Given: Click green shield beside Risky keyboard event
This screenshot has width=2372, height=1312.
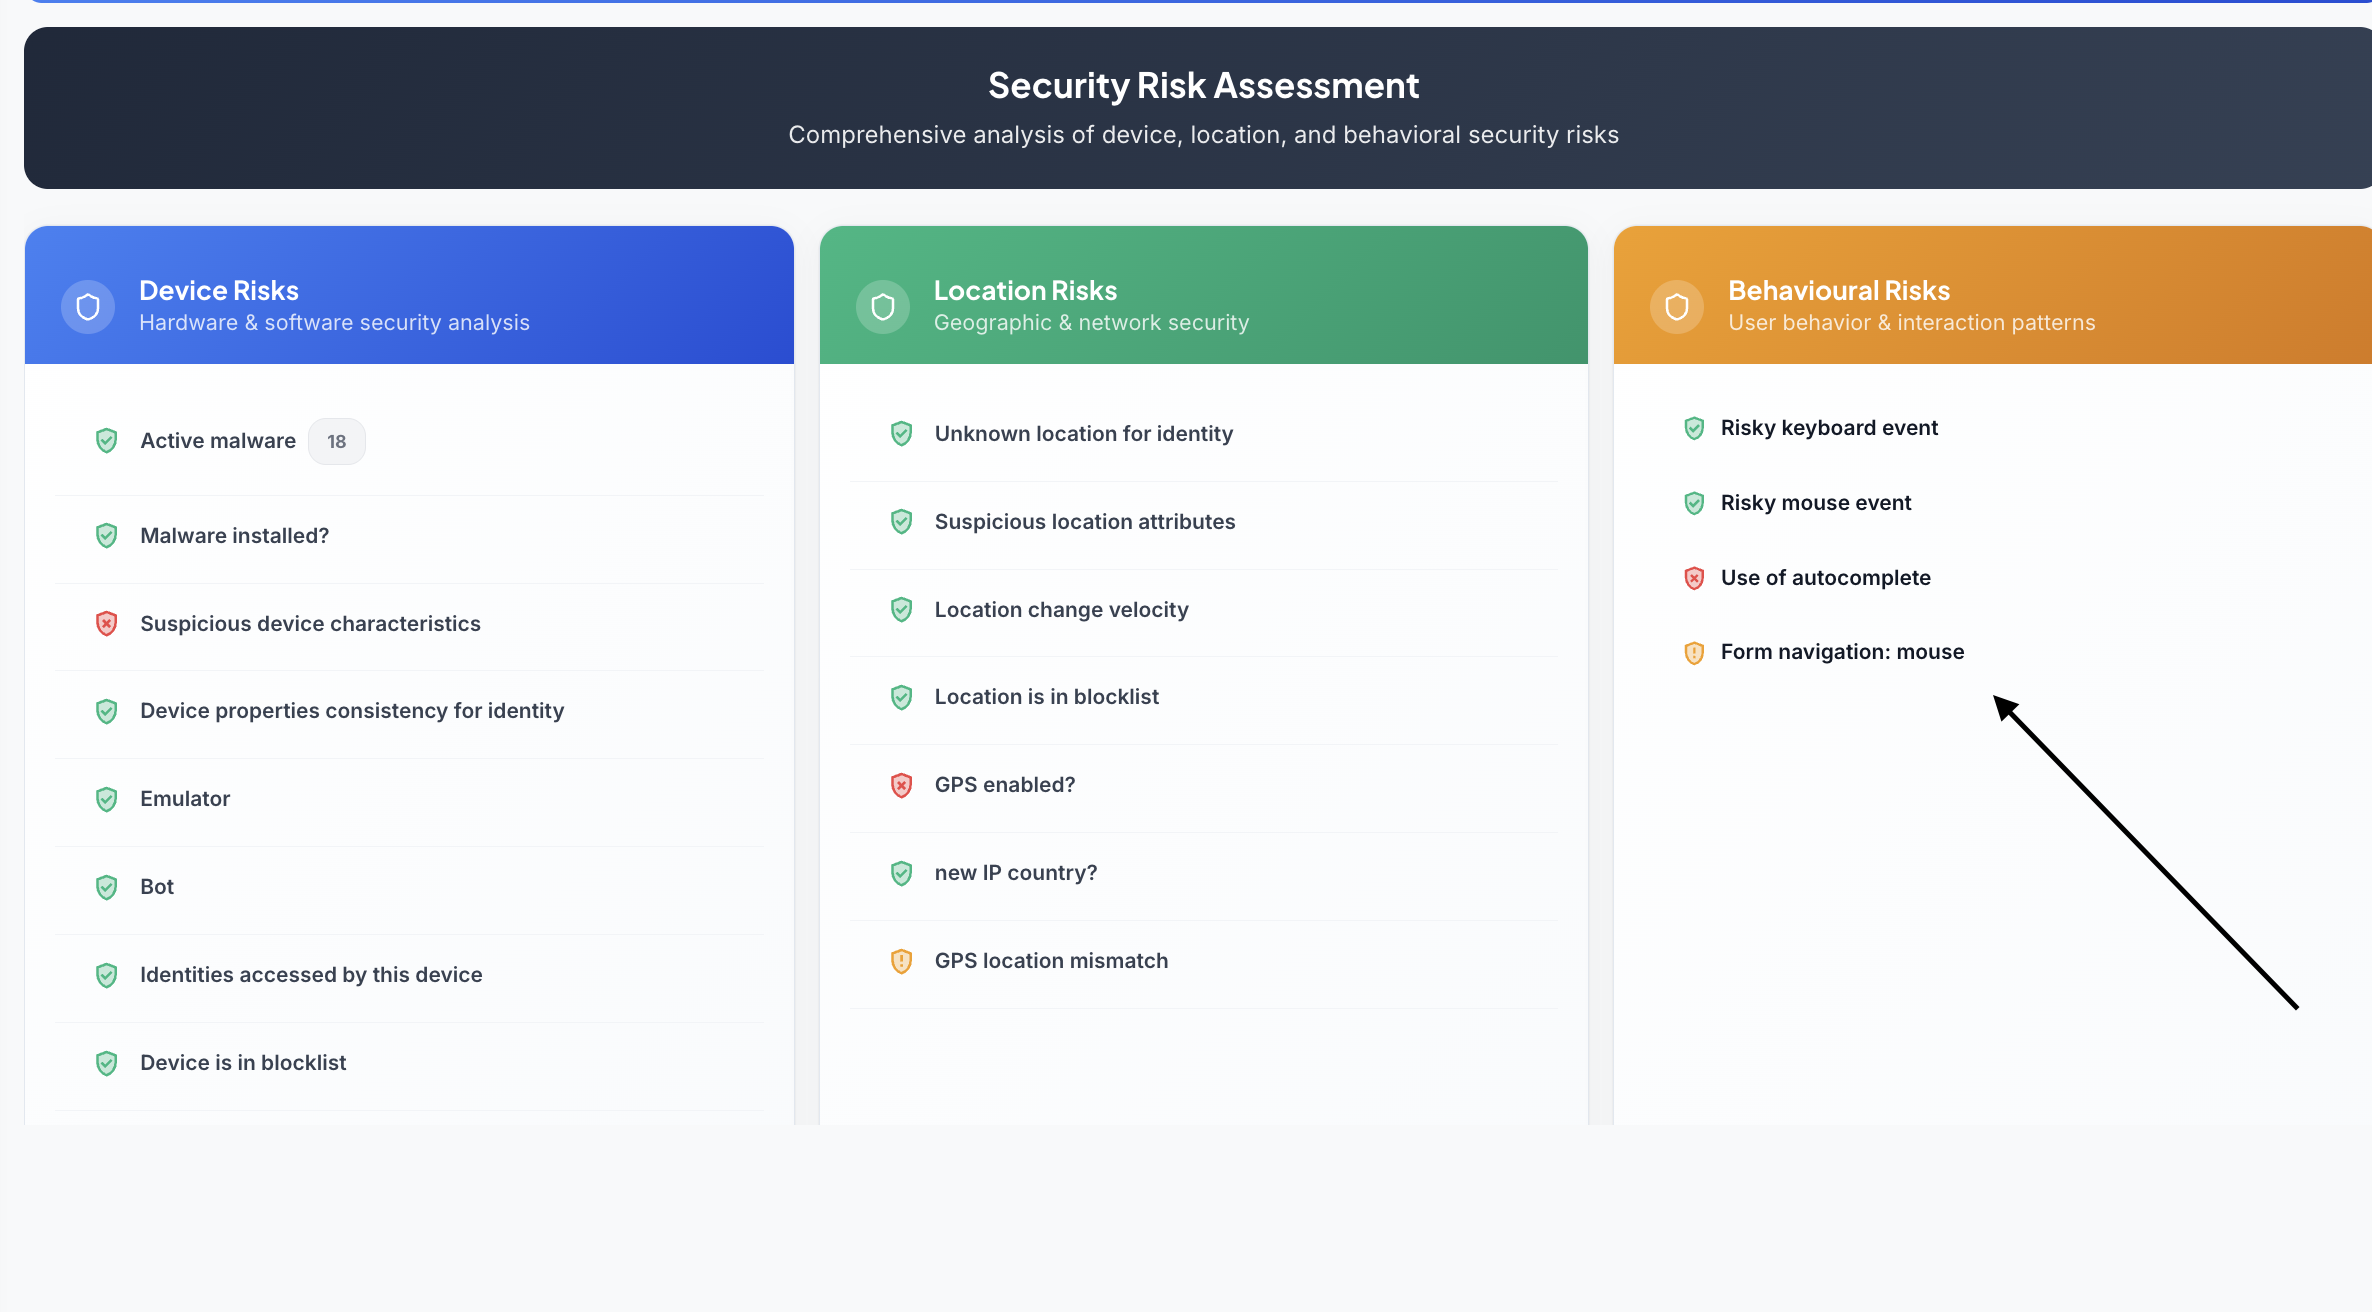Looking at the screenshot, I should click(1694, 428).
